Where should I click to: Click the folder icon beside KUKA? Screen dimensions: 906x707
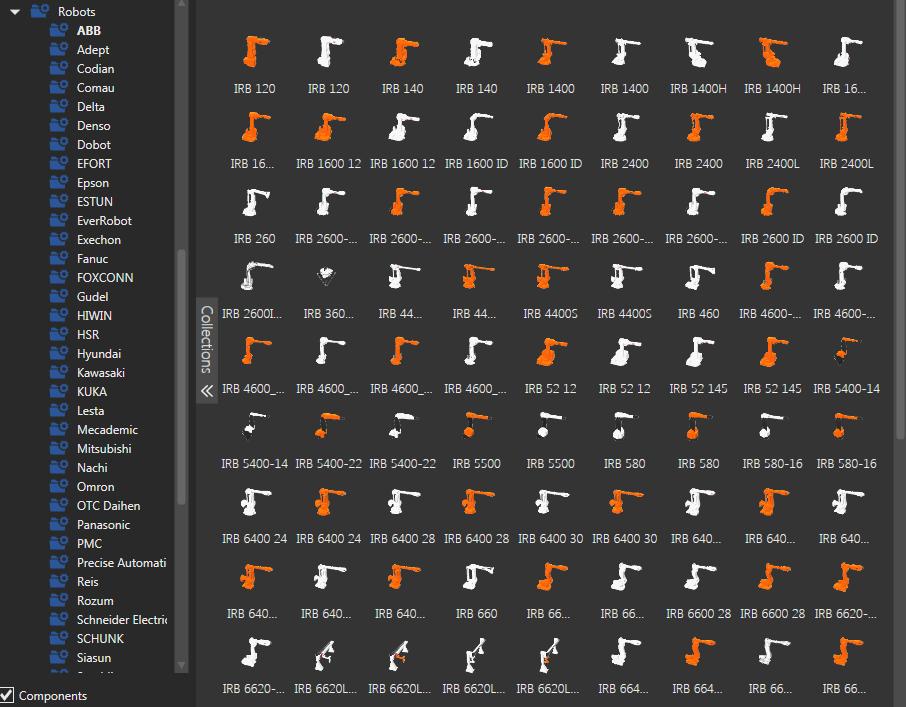coord(58,391)
